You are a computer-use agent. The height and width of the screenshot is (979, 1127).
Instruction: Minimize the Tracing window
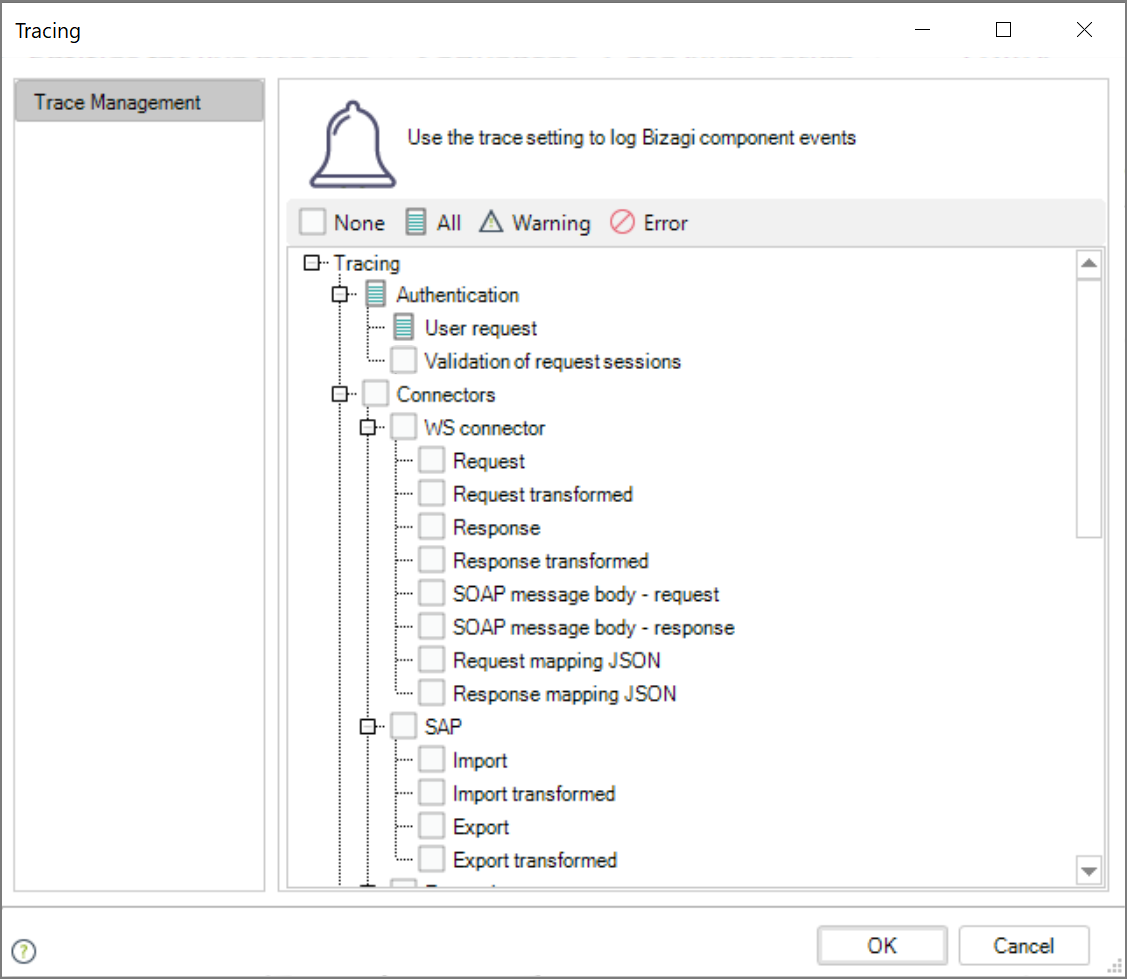(x=923, y=29)
